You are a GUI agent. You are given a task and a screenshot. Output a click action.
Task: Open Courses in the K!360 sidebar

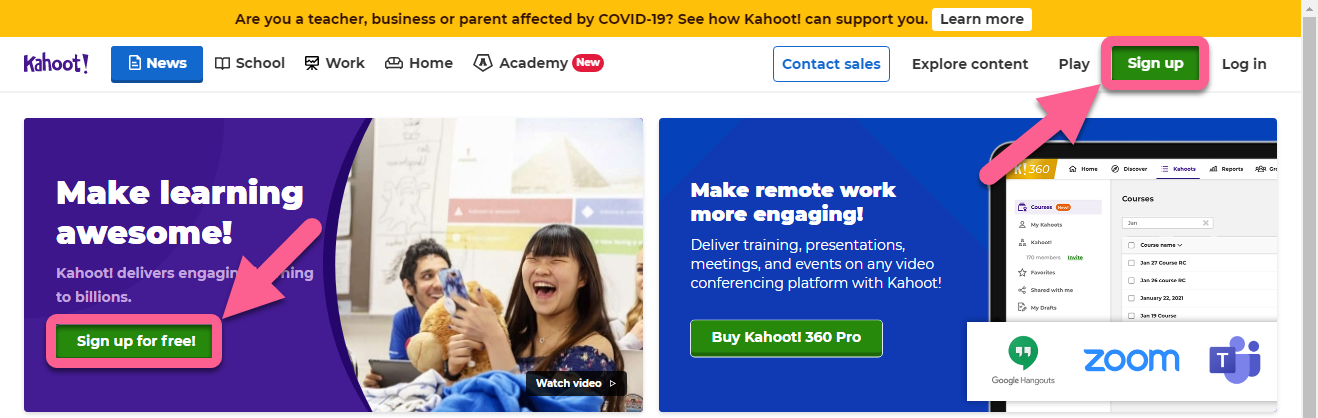(x=1058, y=207)
